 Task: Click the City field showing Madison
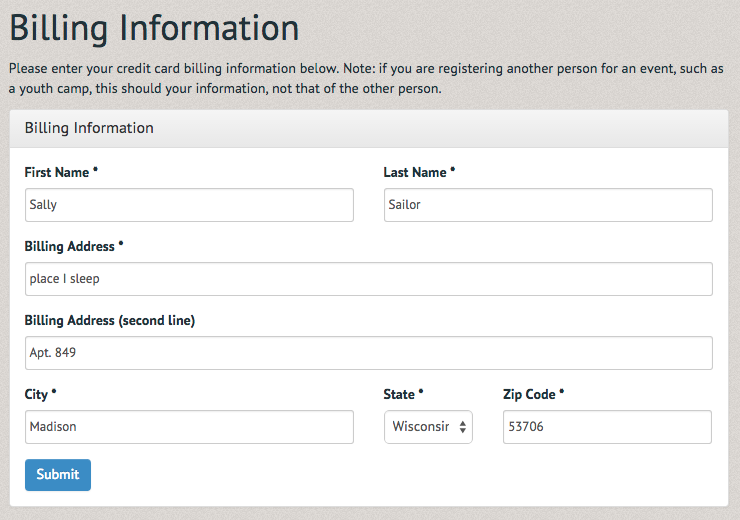point(189,427)
